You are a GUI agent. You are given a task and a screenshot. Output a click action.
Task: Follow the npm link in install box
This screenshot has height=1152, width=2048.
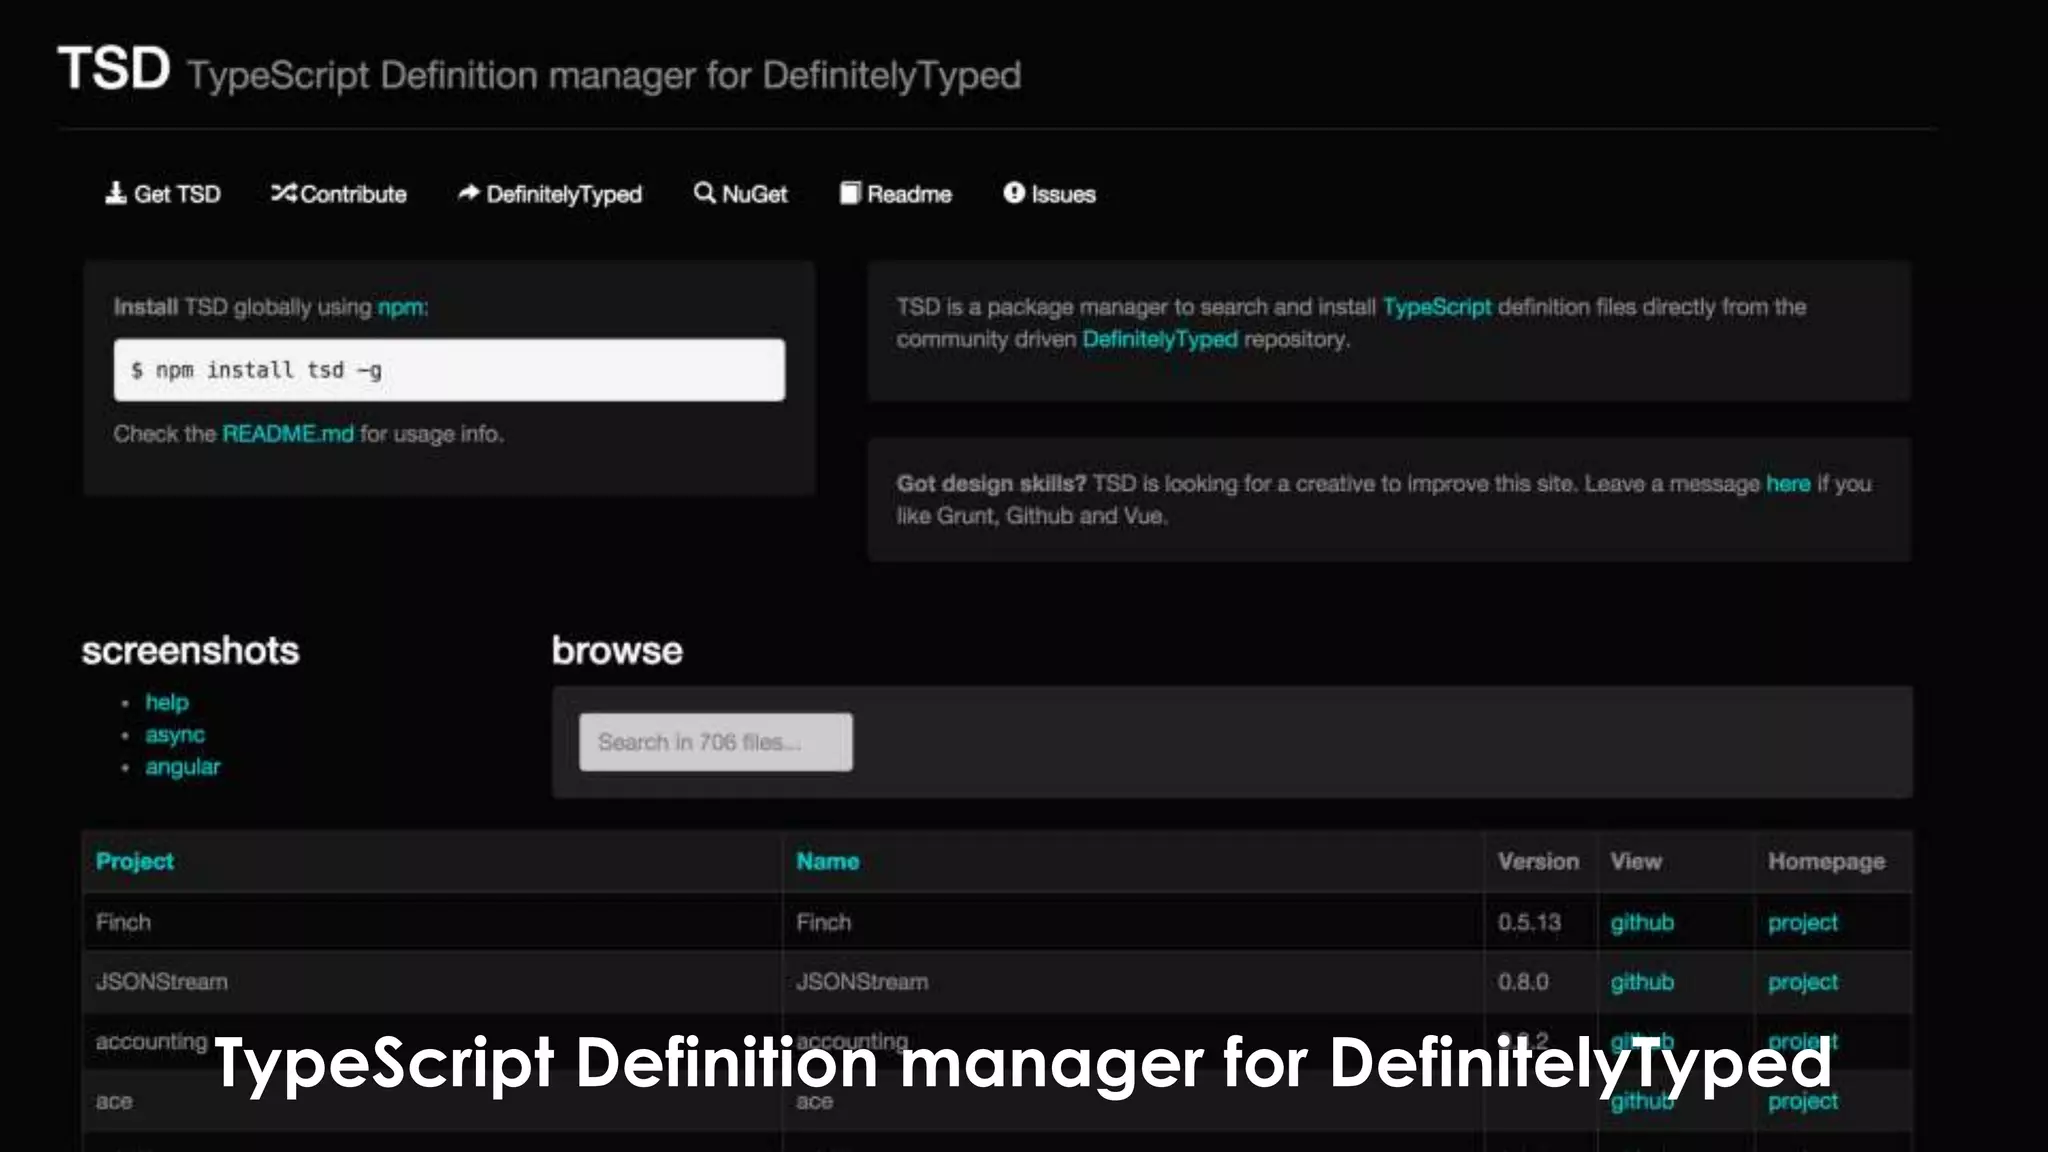pyautogui.click(x=400, y=307)
